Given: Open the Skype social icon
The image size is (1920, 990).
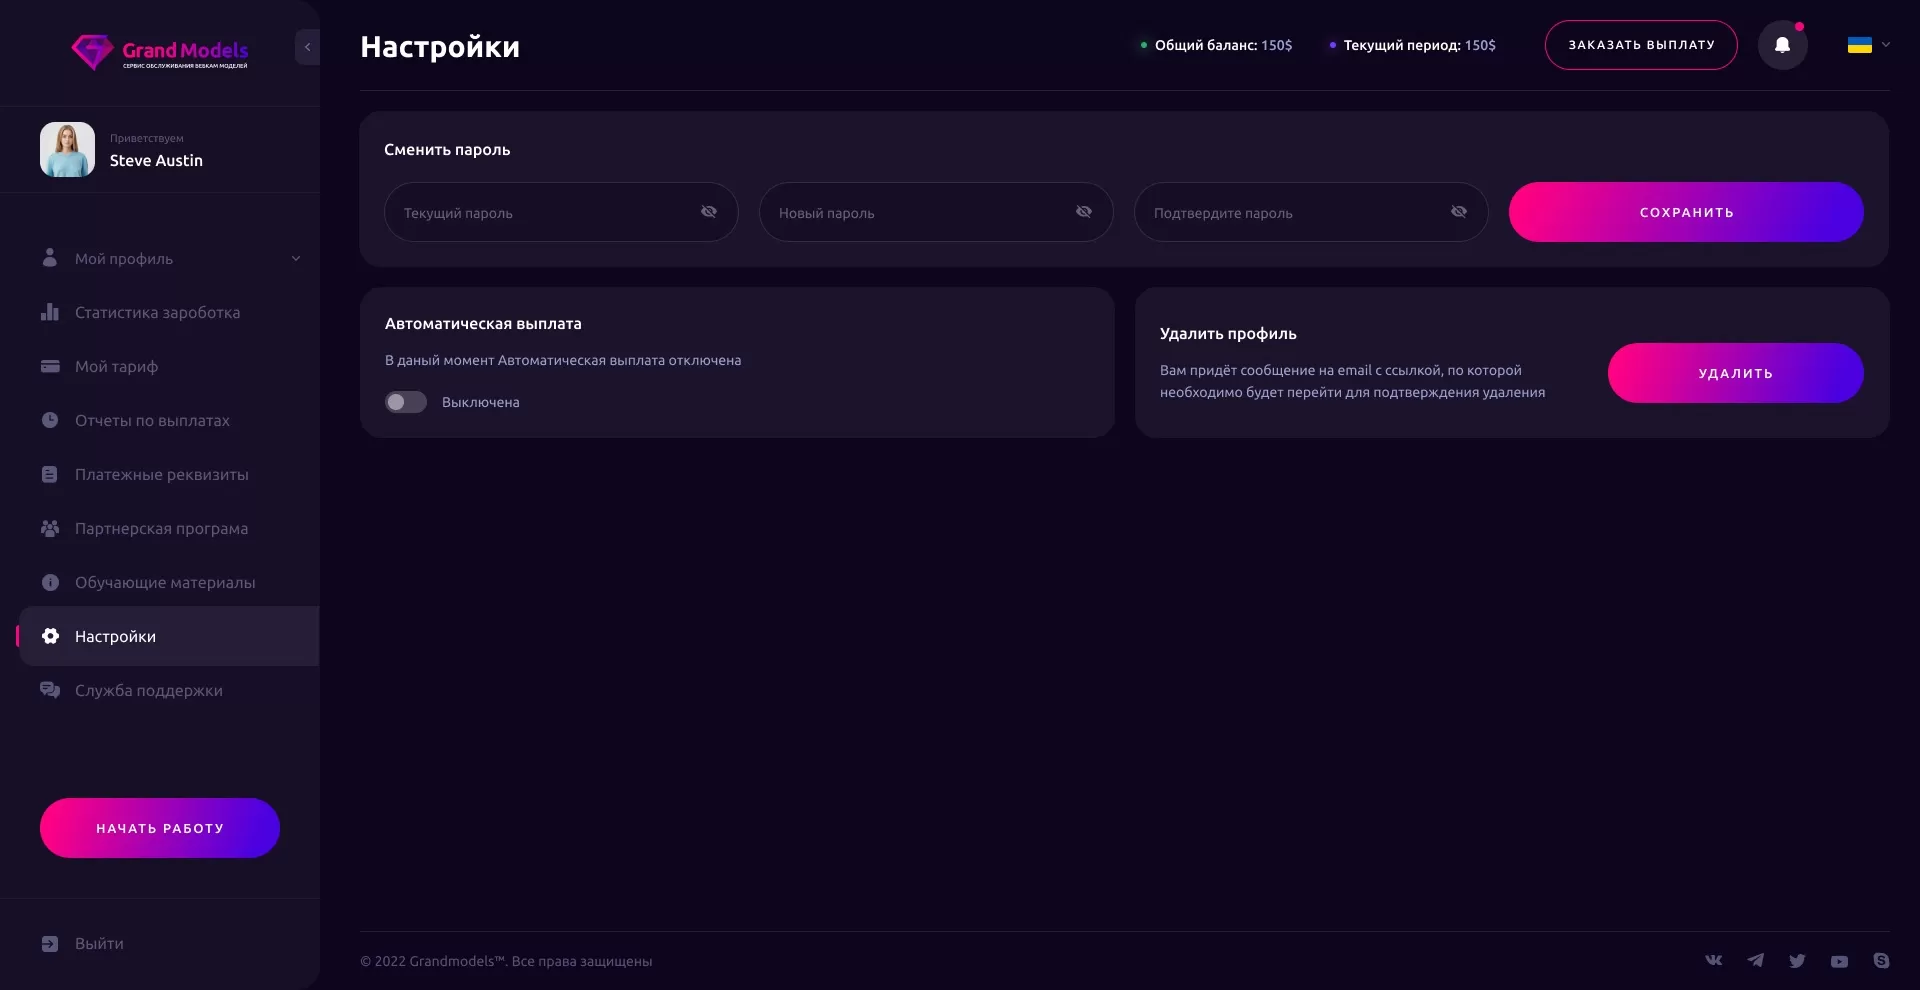Looking at the screenshot, I should 1881,960.
